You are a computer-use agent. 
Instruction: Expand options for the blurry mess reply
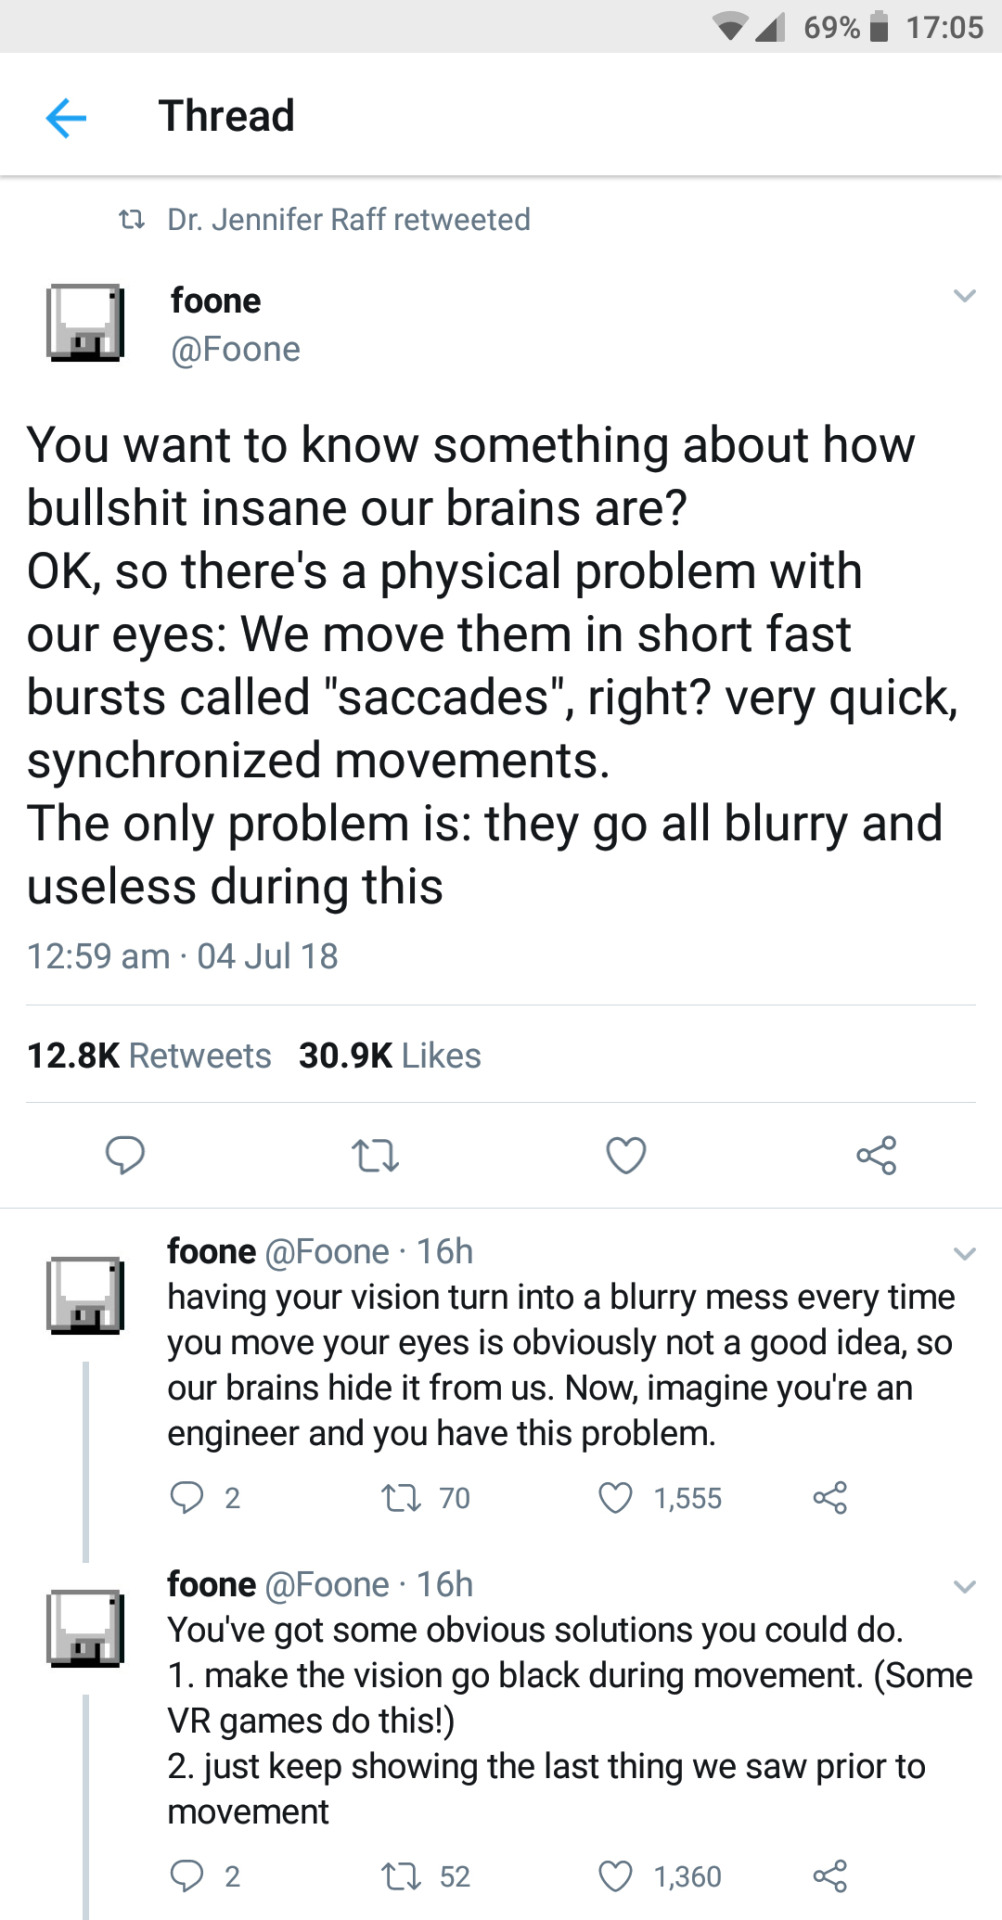(x=964, y=1253)
